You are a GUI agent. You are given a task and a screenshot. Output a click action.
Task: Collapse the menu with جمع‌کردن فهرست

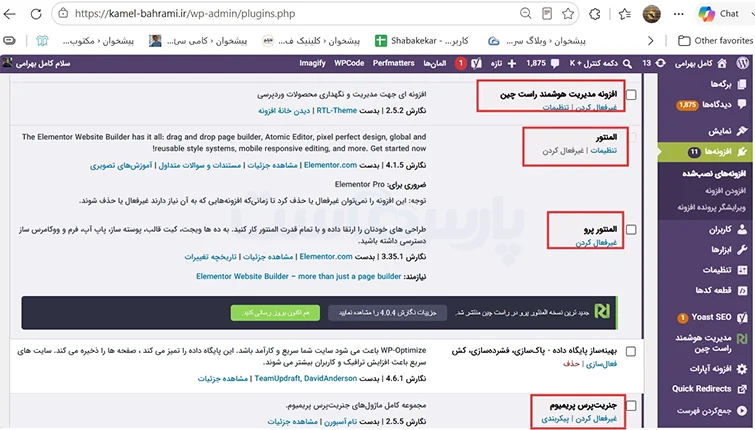[x=711, y=411]
